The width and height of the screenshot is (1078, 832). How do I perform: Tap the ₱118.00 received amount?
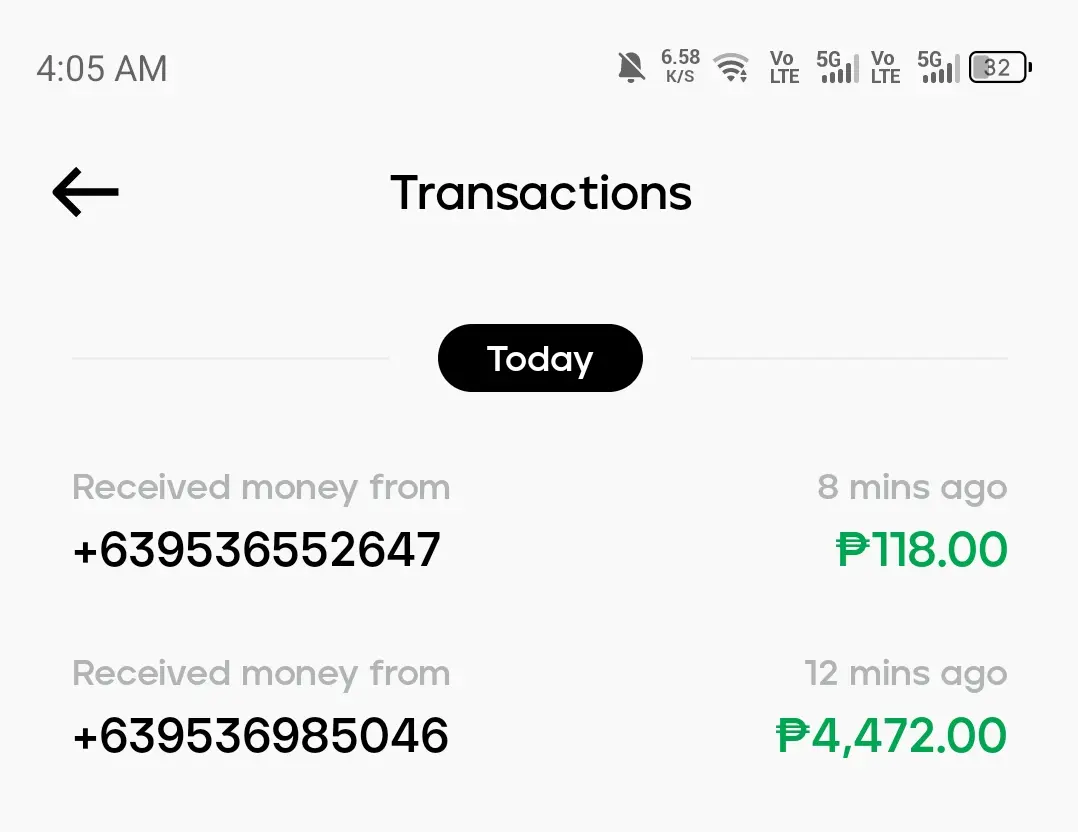(x=922, y=549)
